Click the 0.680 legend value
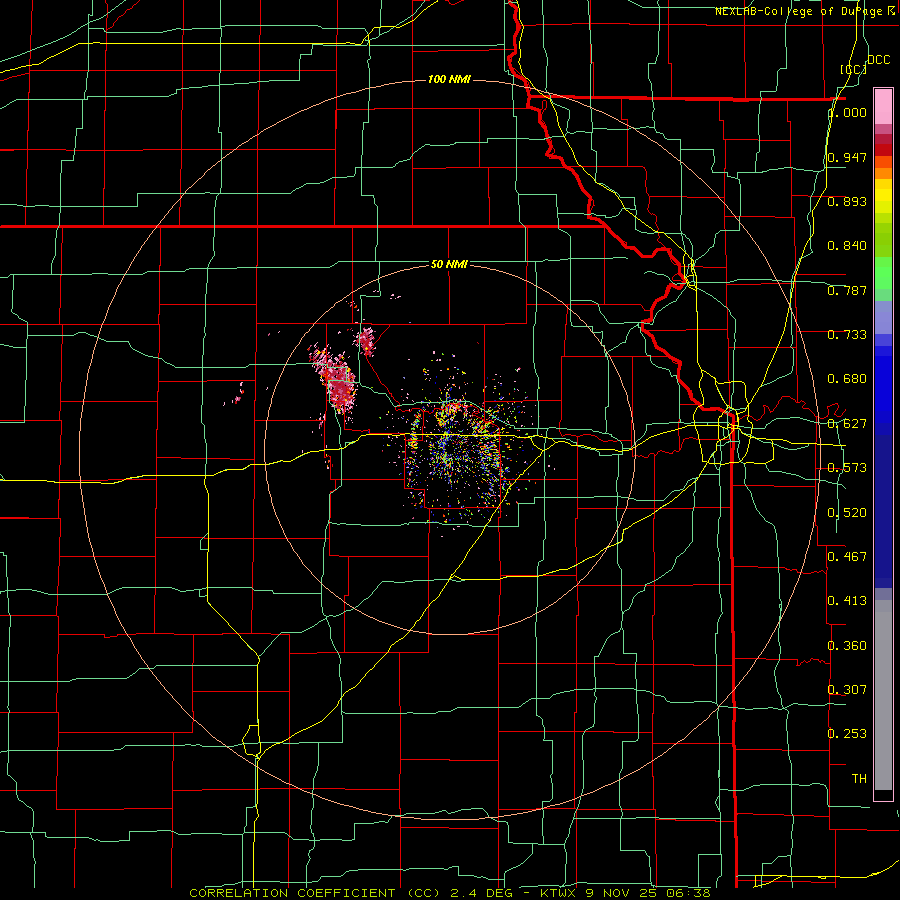This screenshot has width=900, height=900. (847, 379)
